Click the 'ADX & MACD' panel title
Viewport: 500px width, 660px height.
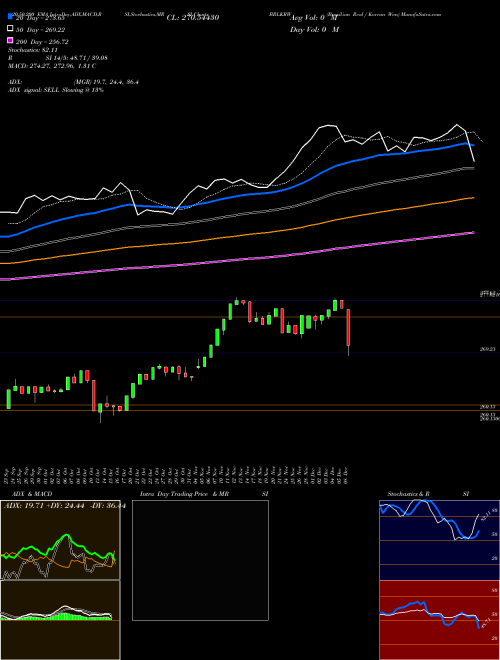tap(32, 494)
